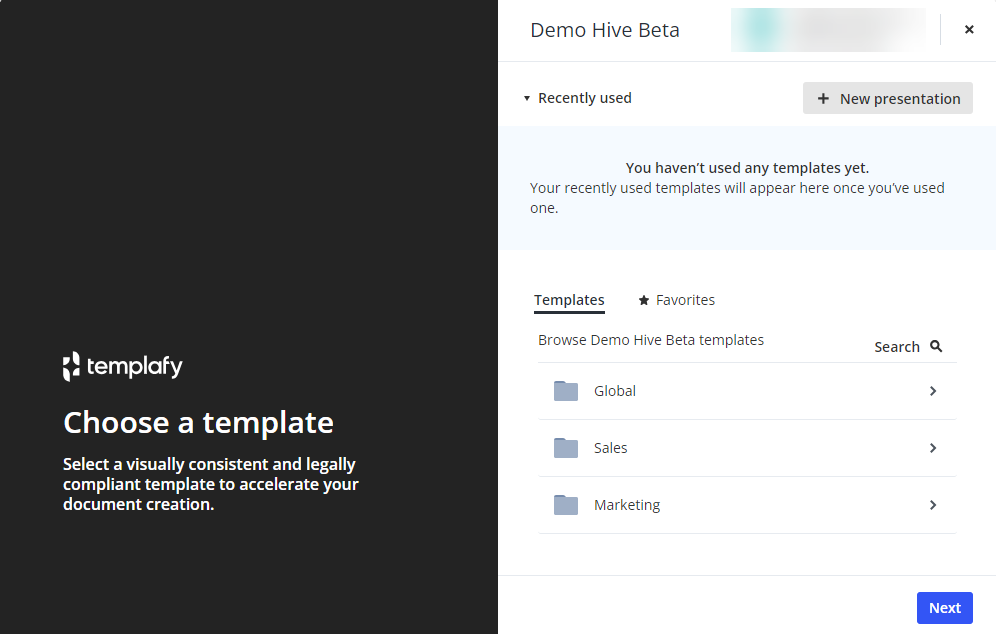Click 'Browse Demo Hive Beta templates' text

(650, 340)
